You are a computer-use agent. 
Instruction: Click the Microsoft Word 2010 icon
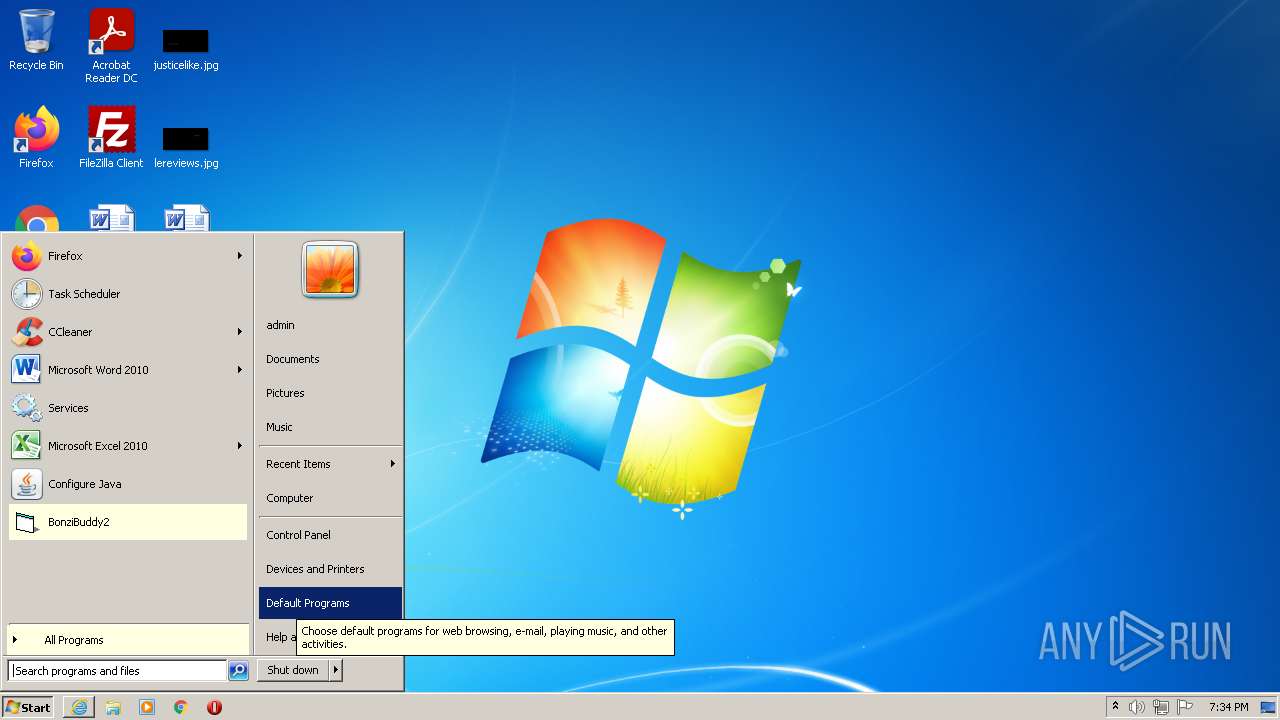pyautogui.click(x=27, y=370)
